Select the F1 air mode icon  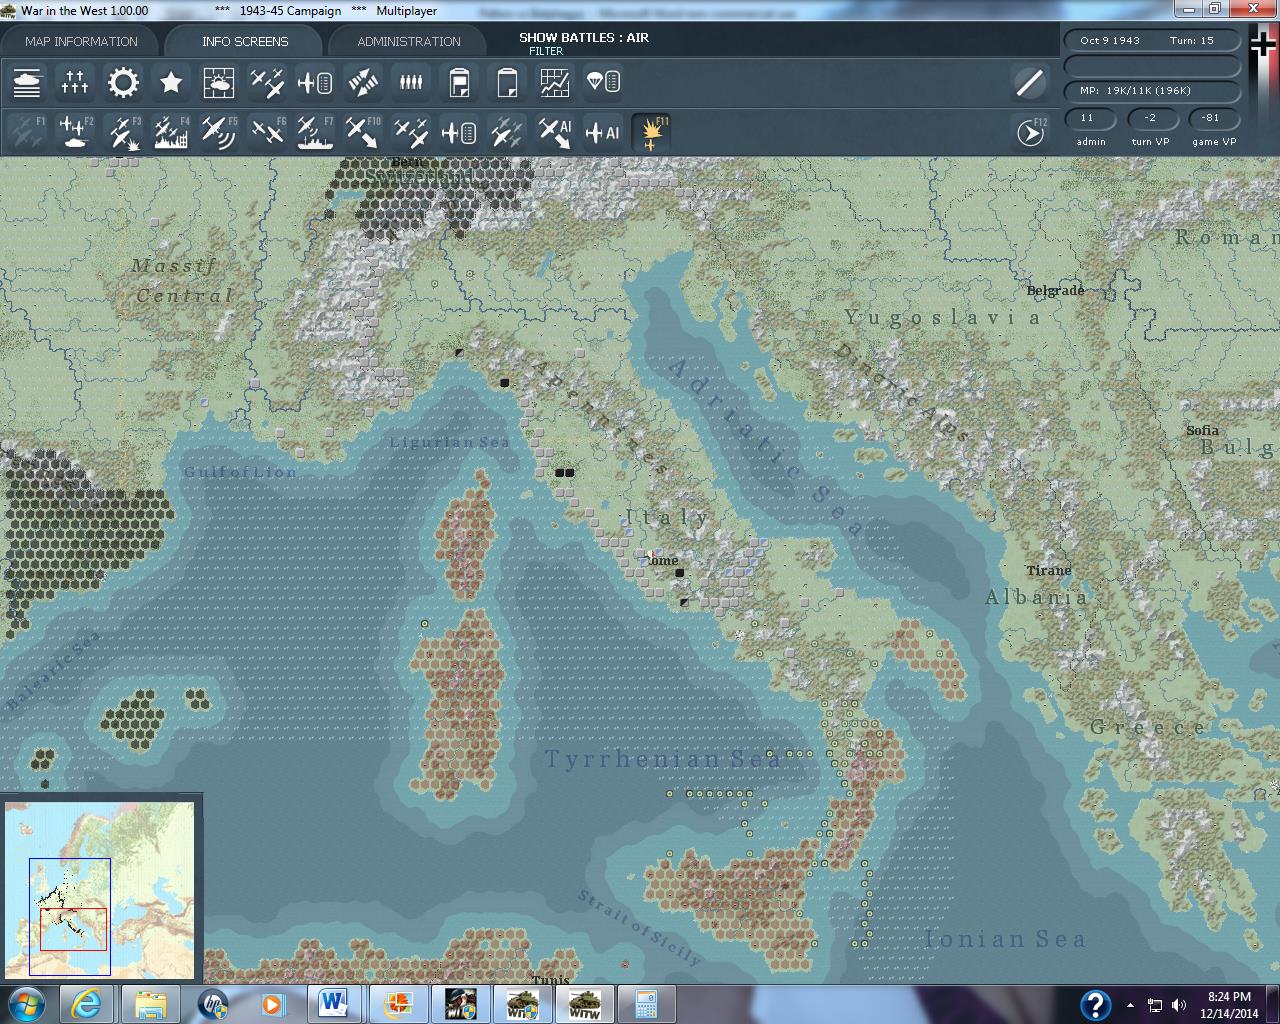click(x=27, y=132)
